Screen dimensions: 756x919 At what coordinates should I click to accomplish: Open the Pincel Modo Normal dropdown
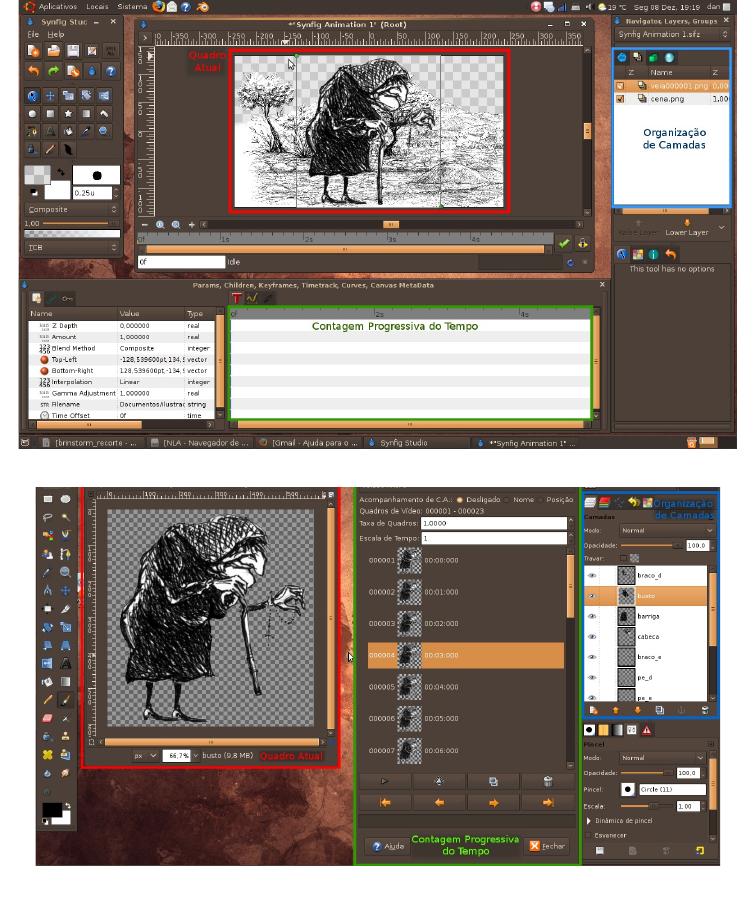coord(662,758)
